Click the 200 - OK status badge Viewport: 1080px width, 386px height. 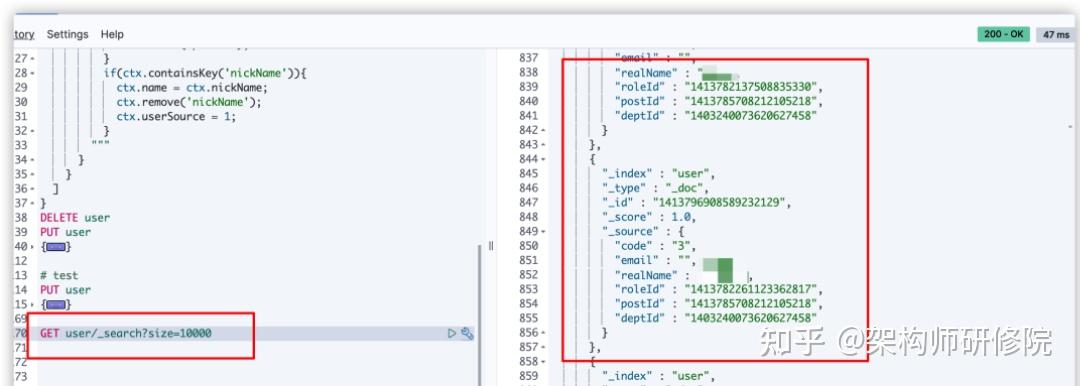point(1003,34)
